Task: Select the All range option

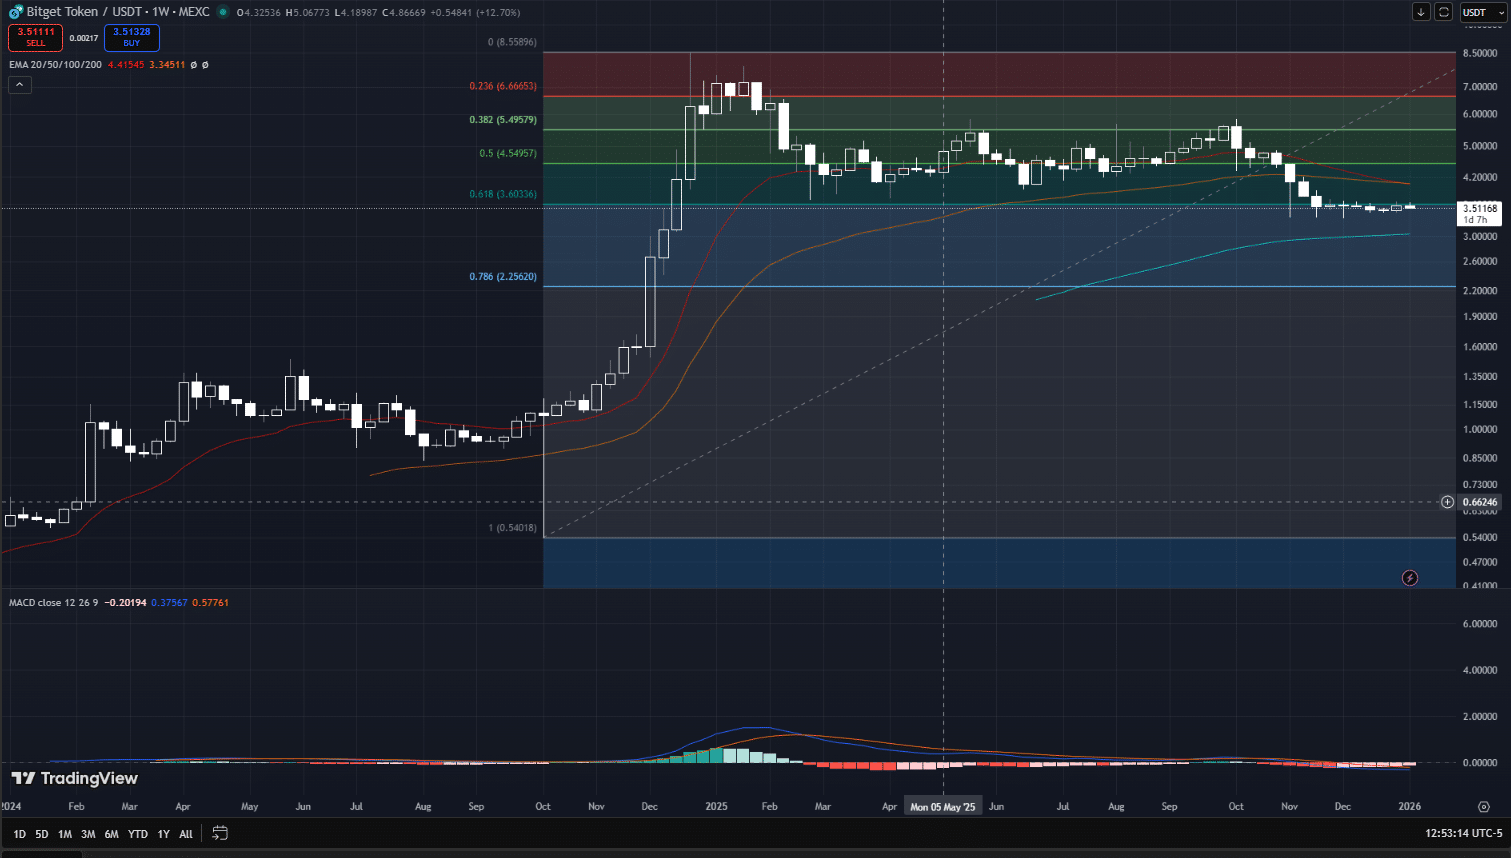Action: [185, 833]
